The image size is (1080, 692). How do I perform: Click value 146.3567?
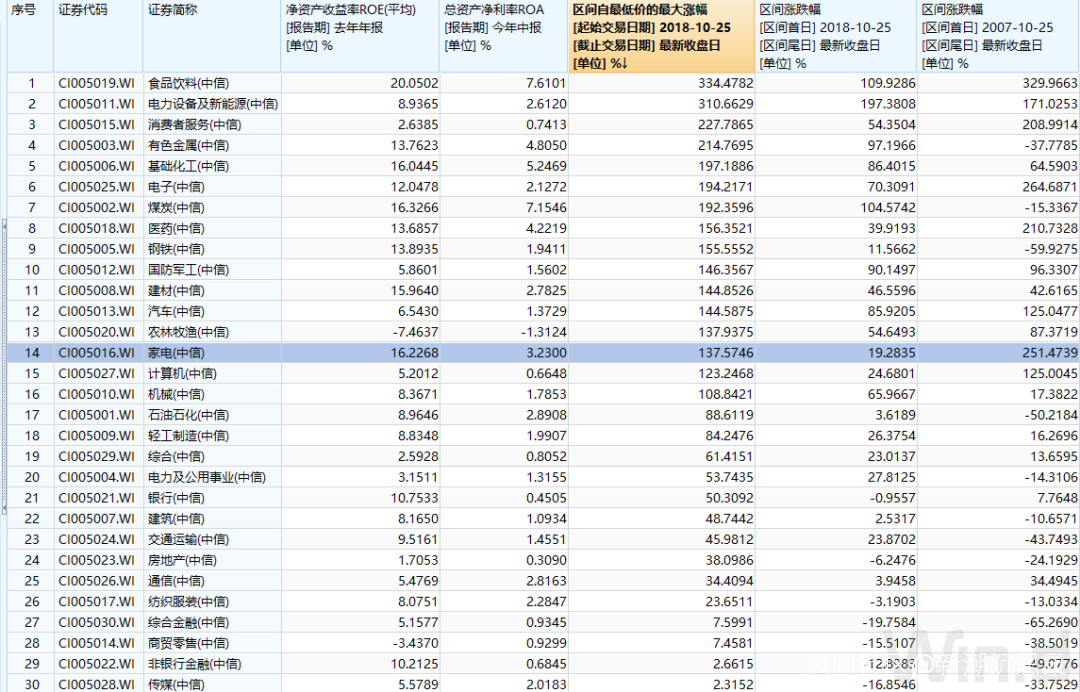725,269
